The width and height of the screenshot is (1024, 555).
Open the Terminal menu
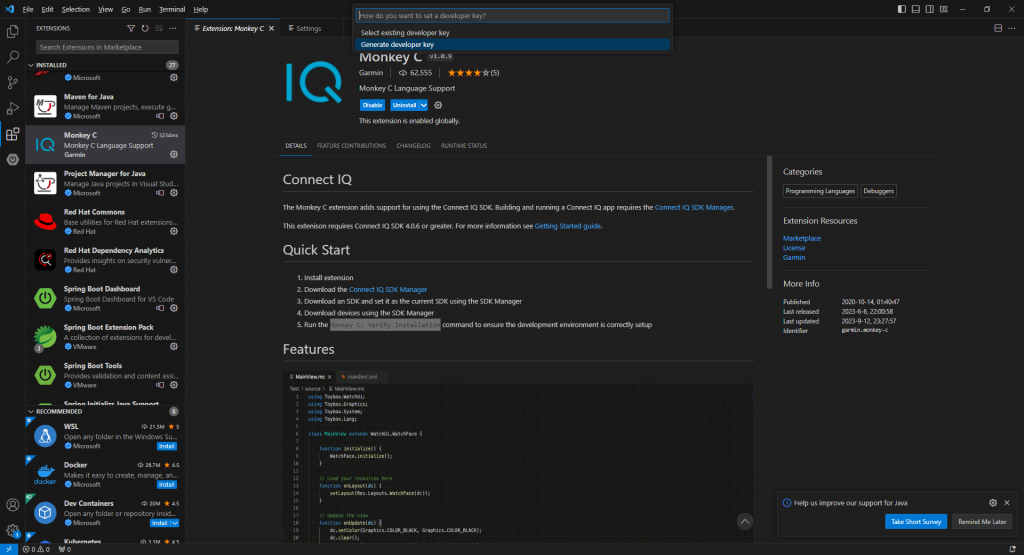tap(172, 9)
